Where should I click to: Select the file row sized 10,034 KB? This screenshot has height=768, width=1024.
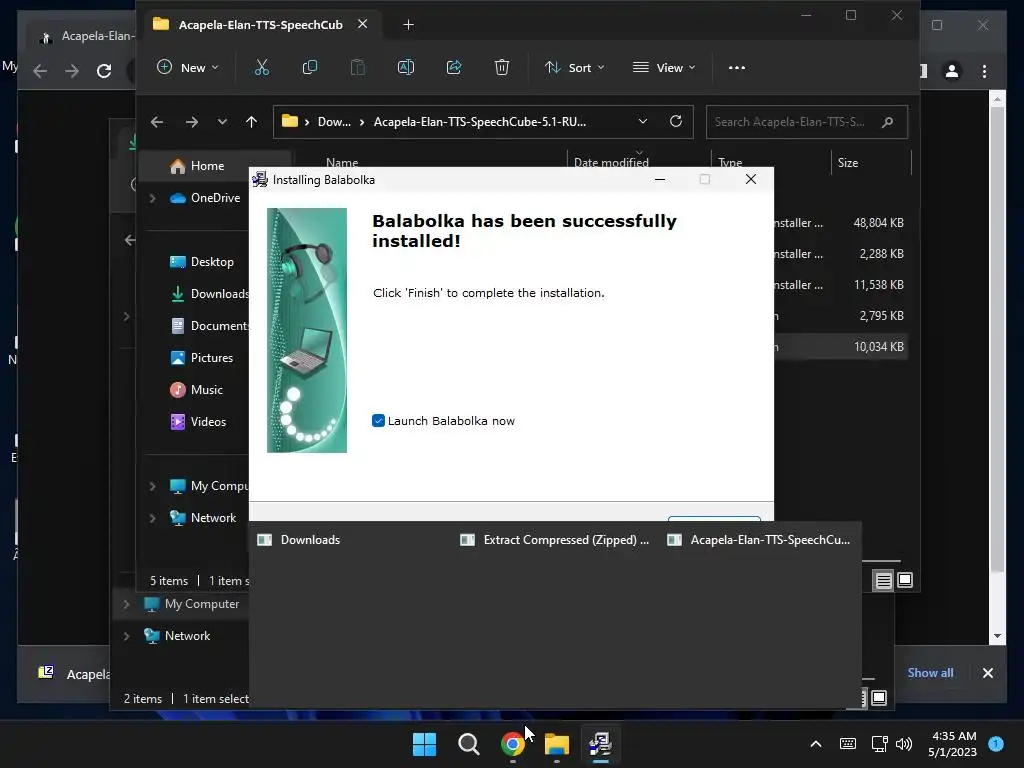pyautogui.click(x=840, y=347)
